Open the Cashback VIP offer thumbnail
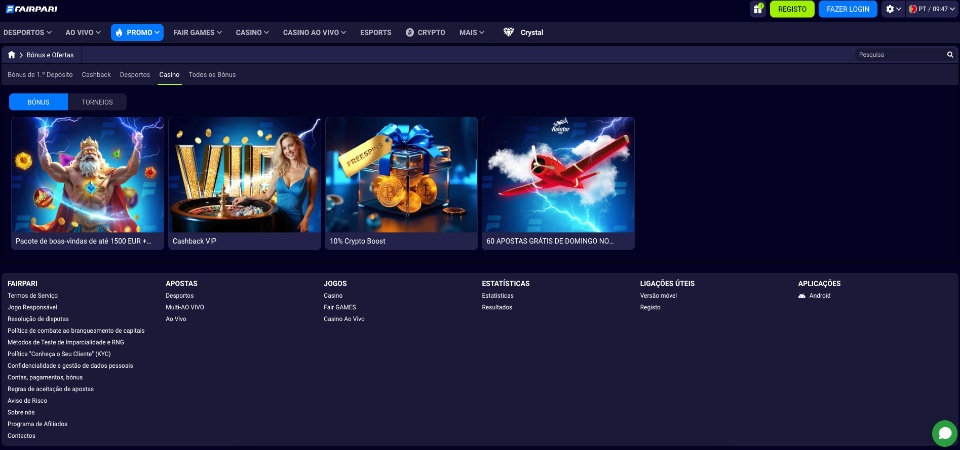Screen dimensions: 960x450 click(244, 174)
